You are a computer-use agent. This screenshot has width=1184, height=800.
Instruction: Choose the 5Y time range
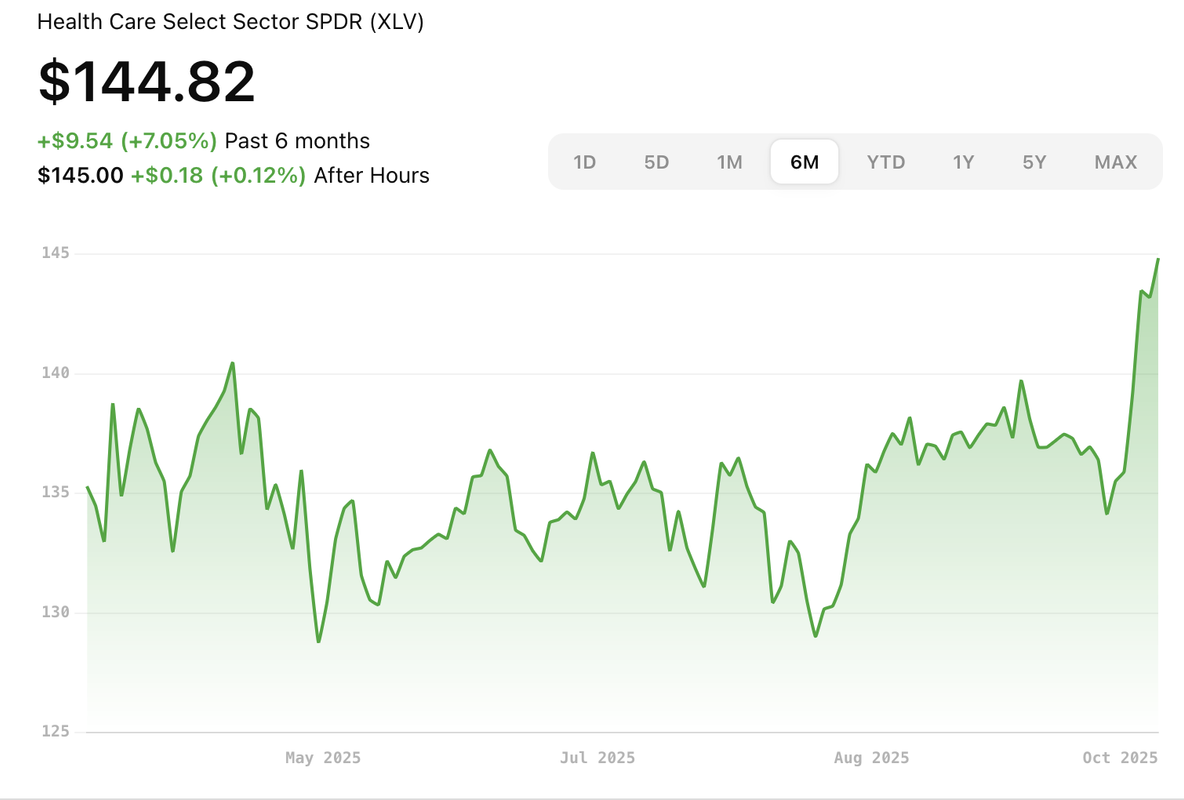coord(1034,162)
